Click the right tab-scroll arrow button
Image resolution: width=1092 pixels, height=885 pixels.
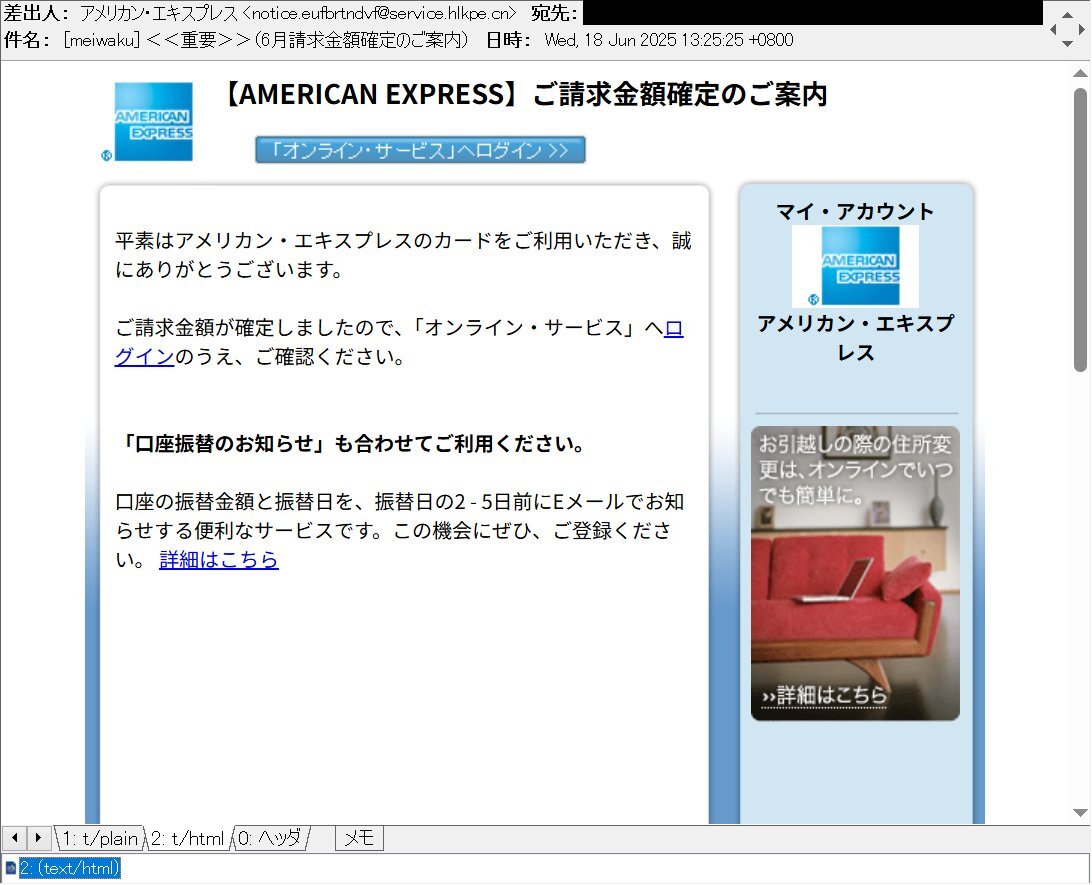point(38,838)
